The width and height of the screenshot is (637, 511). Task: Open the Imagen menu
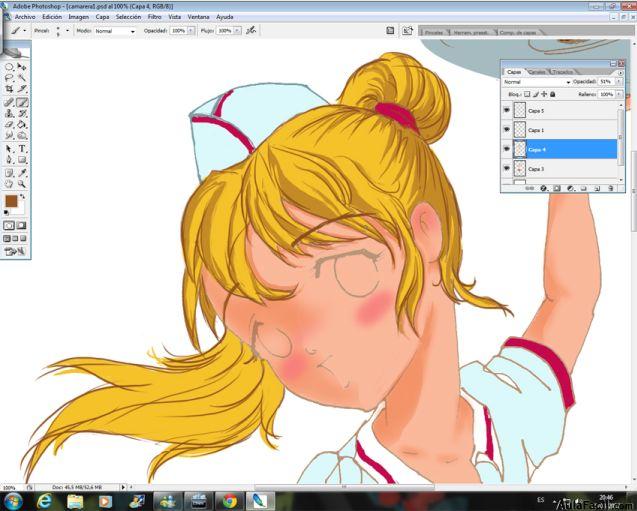[x=79, y=17]
